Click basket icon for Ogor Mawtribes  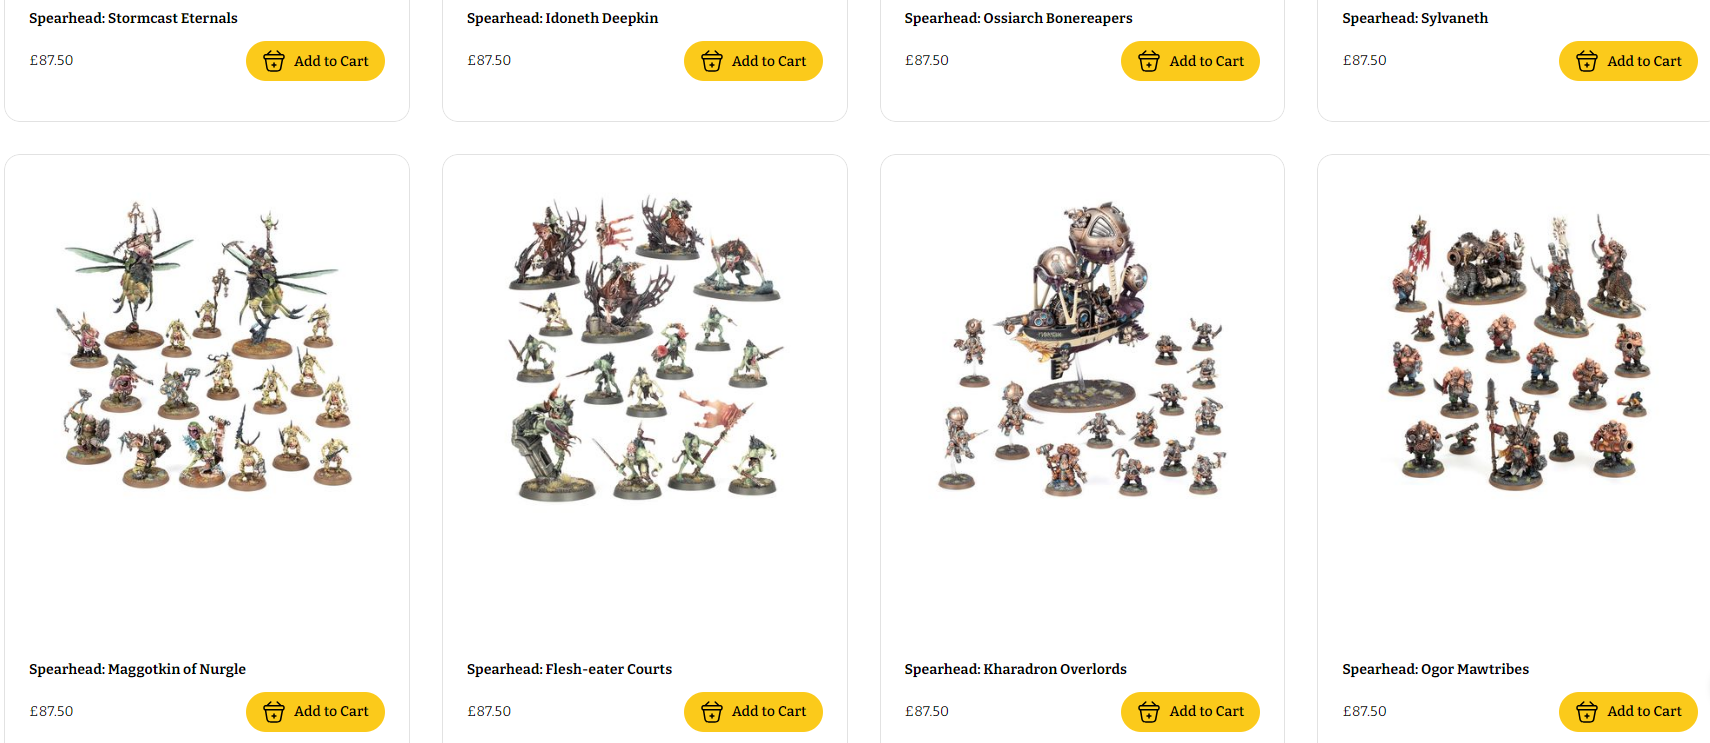pyautogui.click(x=1587, y=712)
